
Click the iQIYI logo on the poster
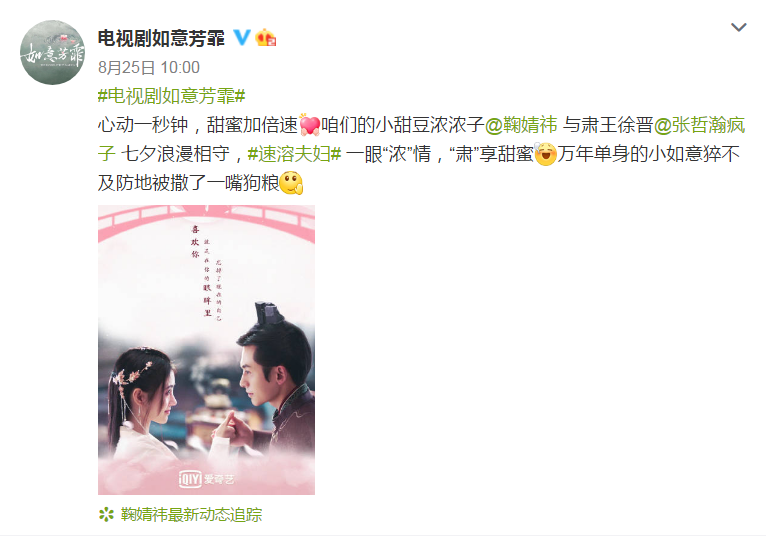[206, 478]
